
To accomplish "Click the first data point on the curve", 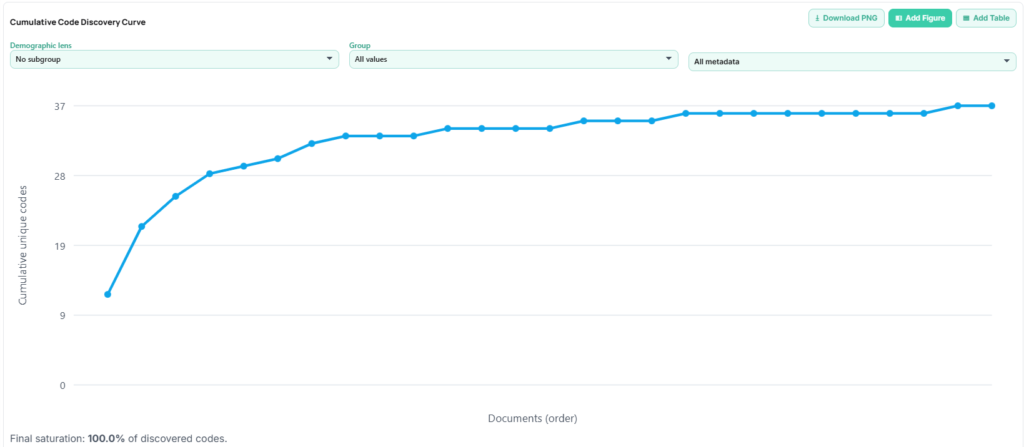I will [107, 294].
